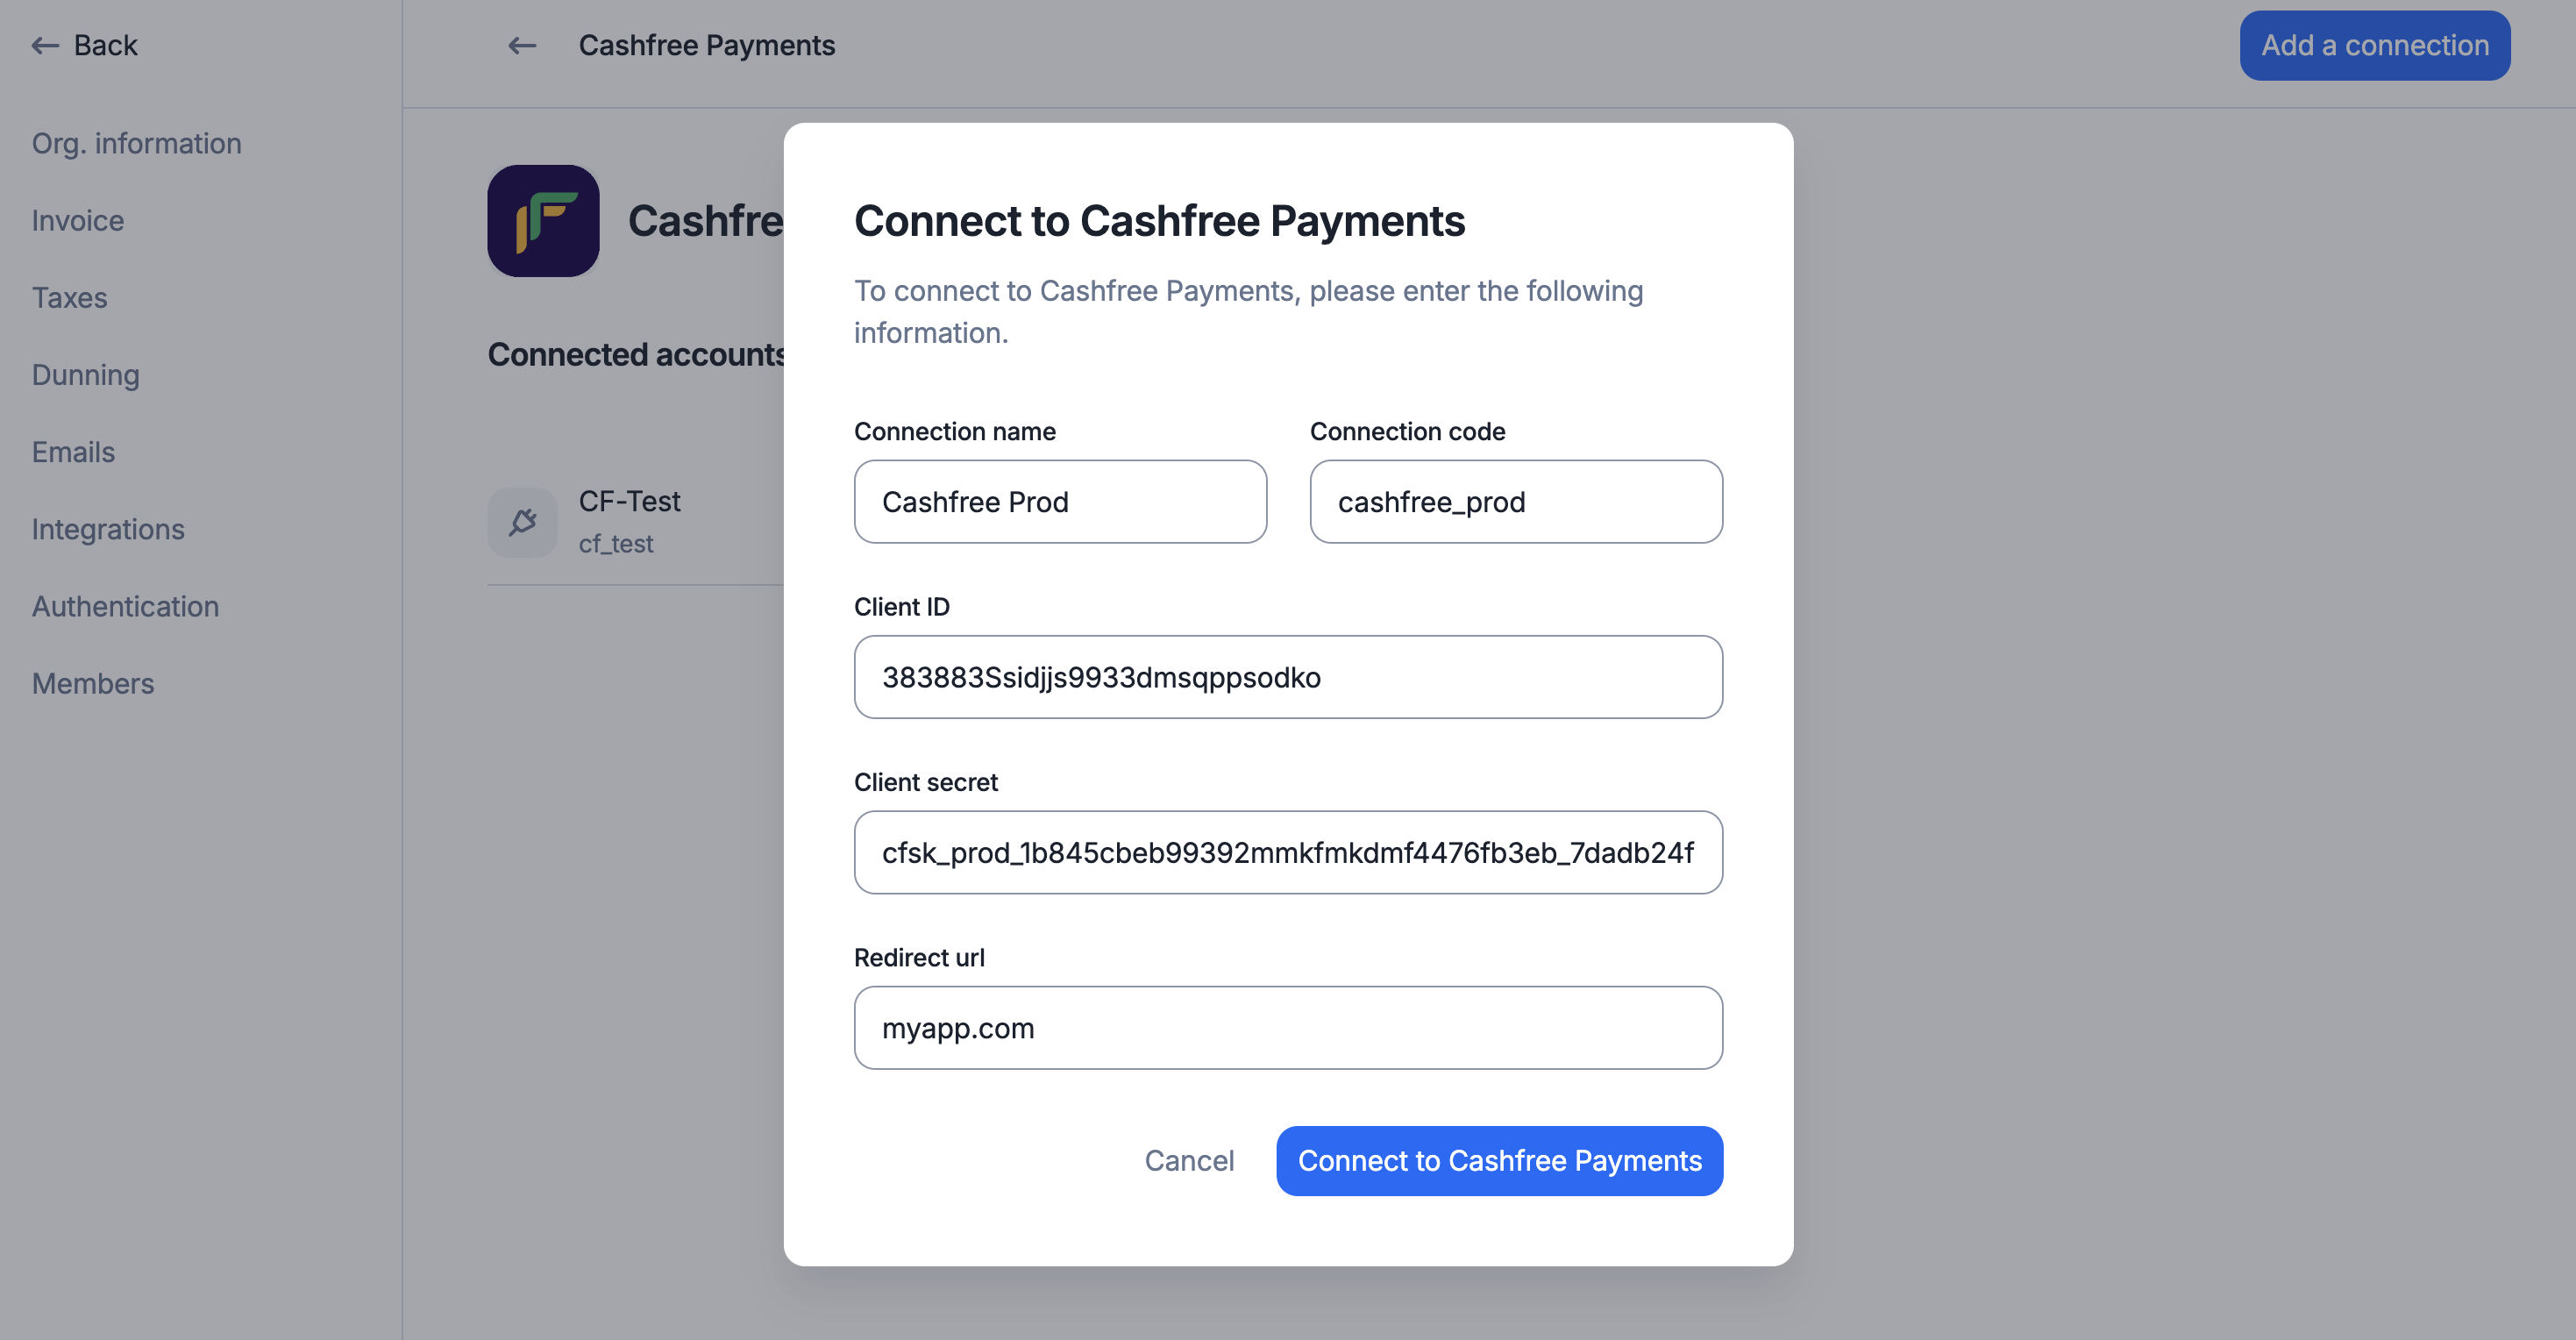The width and height of the screenshot is (2576, 1340).
Task: Go to Authentication settings
Action: (126, 605)
